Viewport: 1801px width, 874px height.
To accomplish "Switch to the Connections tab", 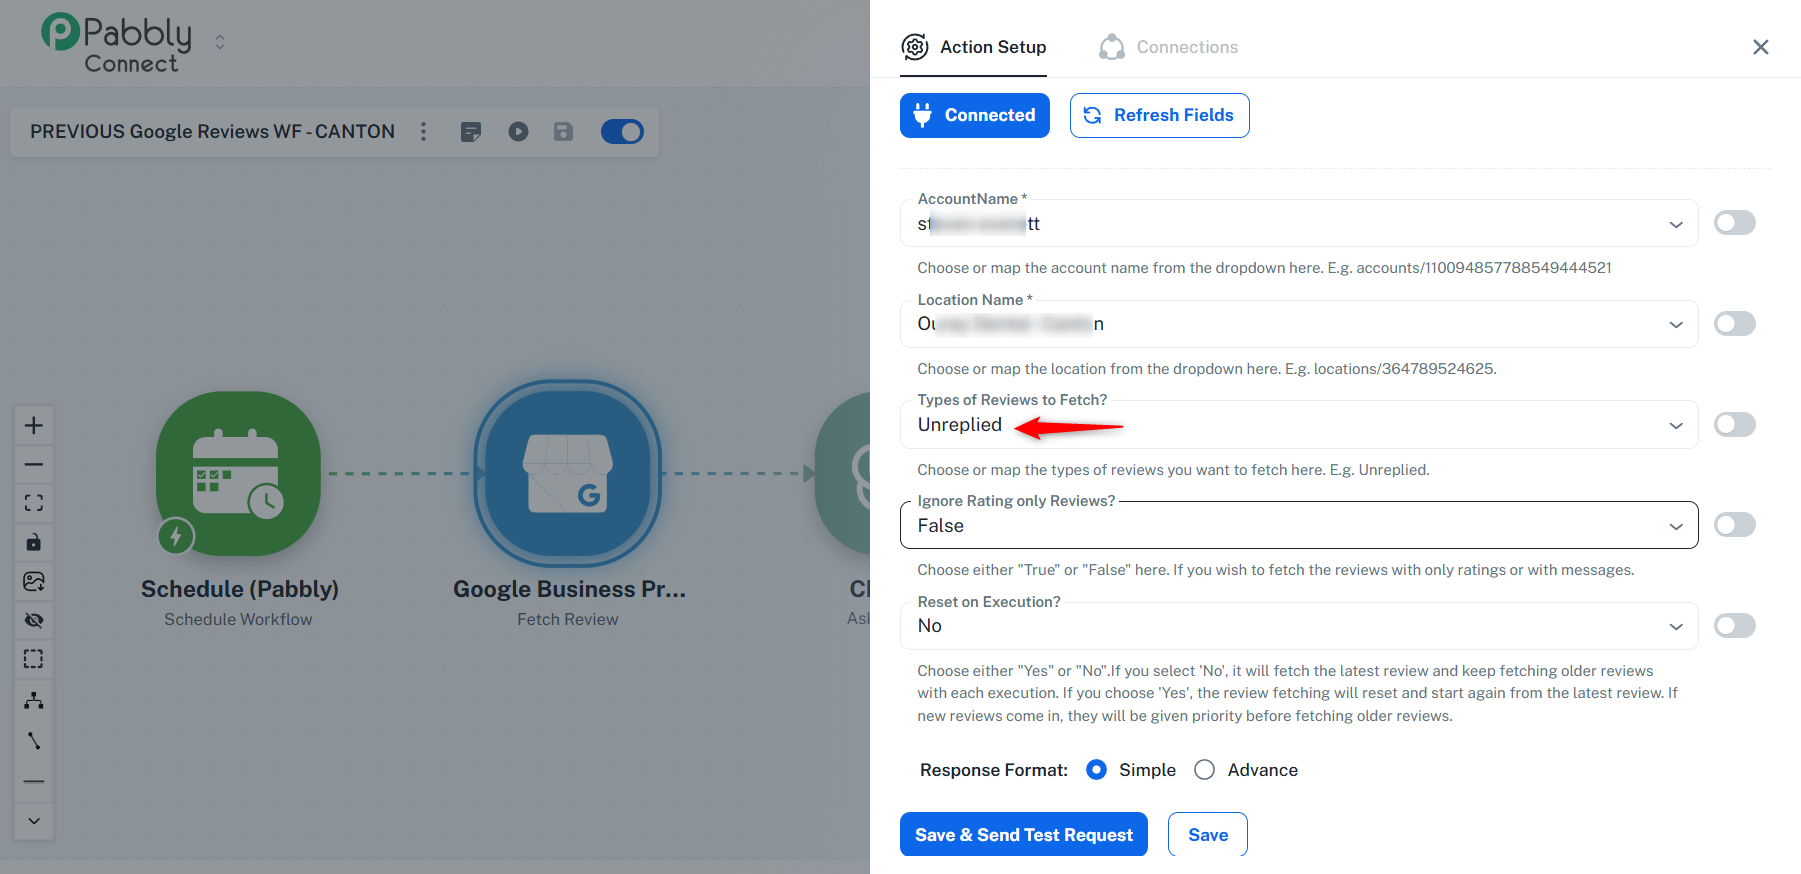I will pos(1168,47).
